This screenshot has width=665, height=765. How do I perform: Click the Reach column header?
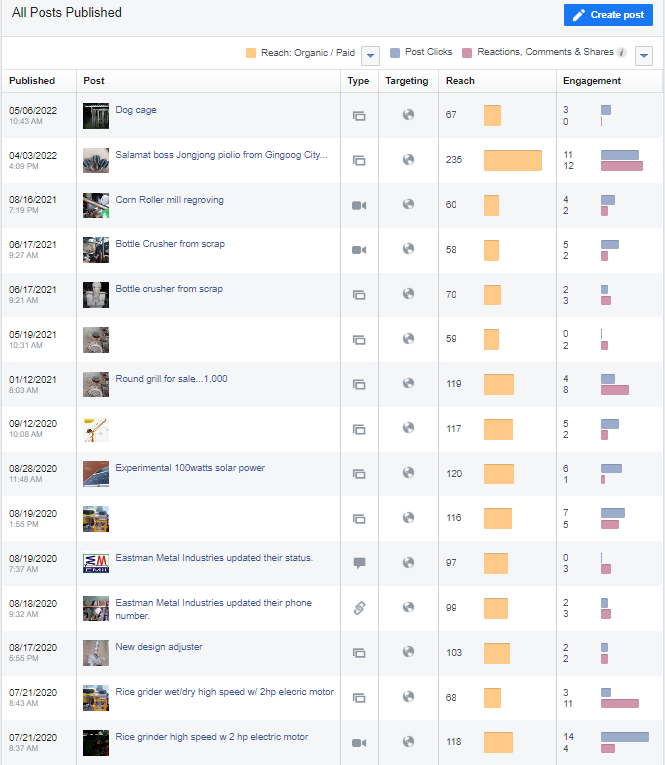[460, 81]
